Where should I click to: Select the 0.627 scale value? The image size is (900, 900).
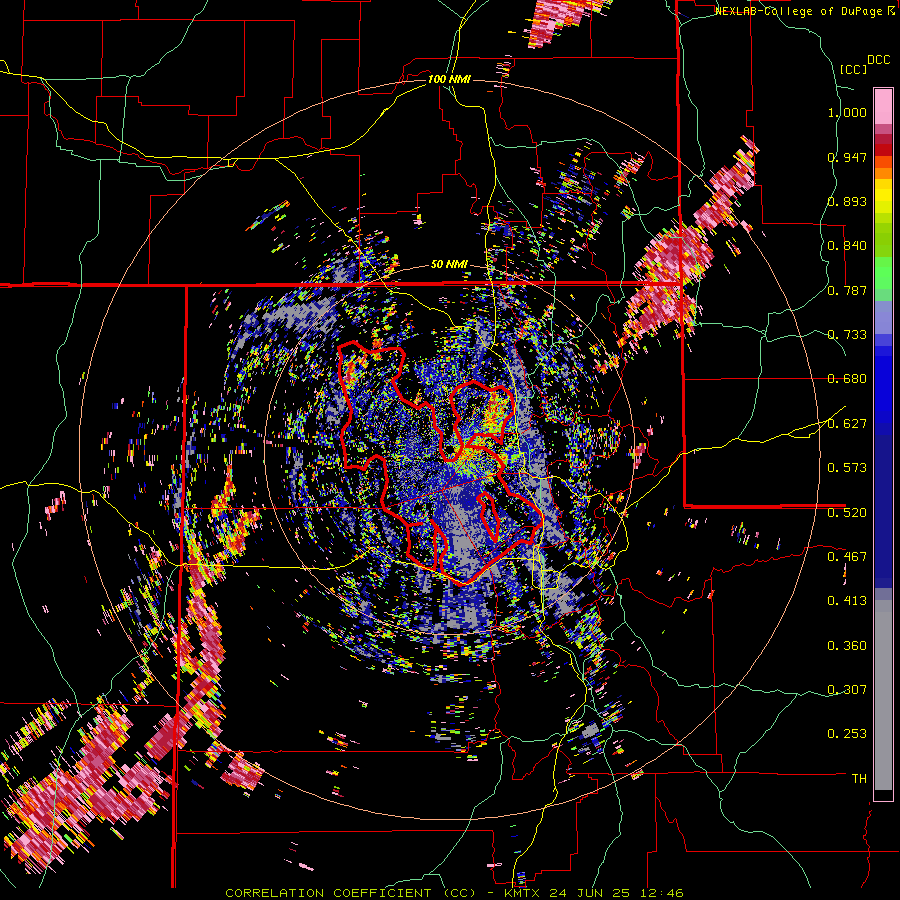coord(847,424)
